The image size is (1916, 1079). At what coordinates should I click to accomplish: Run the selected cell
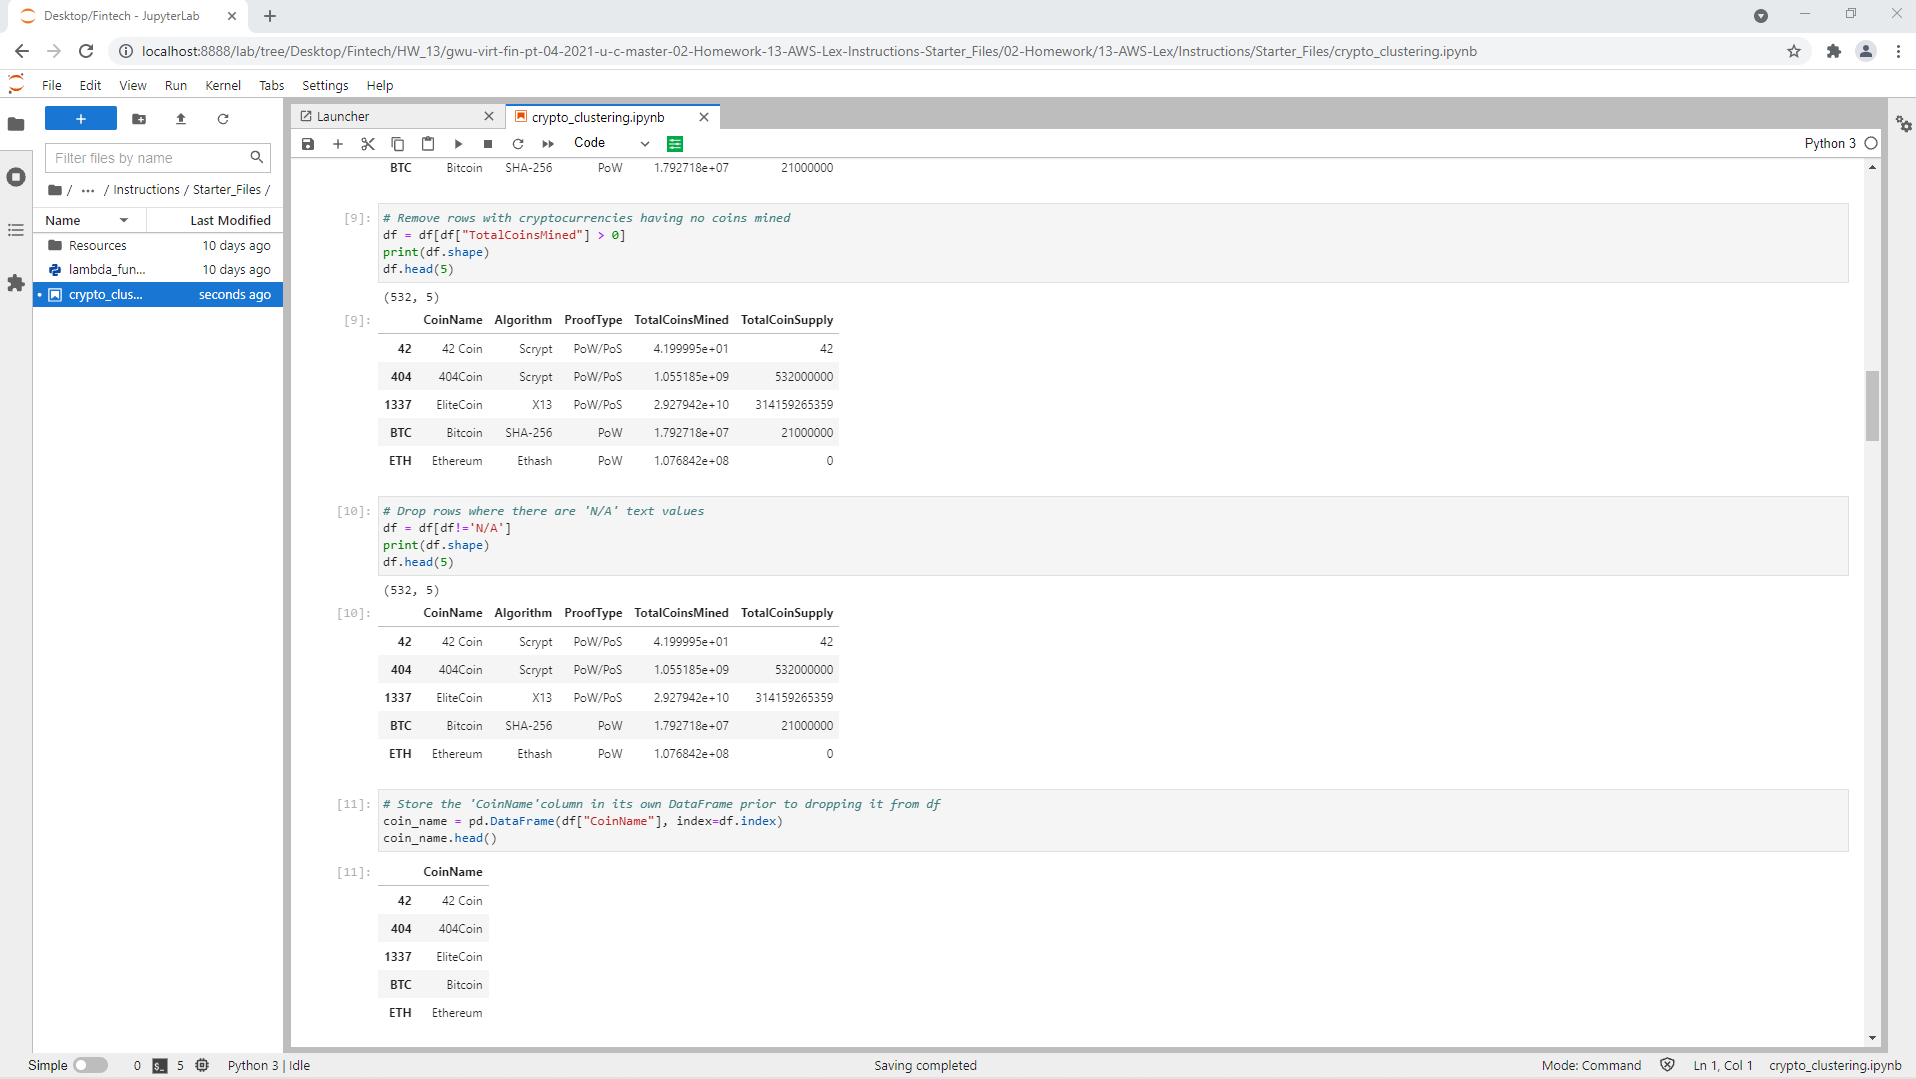(458, 144)
